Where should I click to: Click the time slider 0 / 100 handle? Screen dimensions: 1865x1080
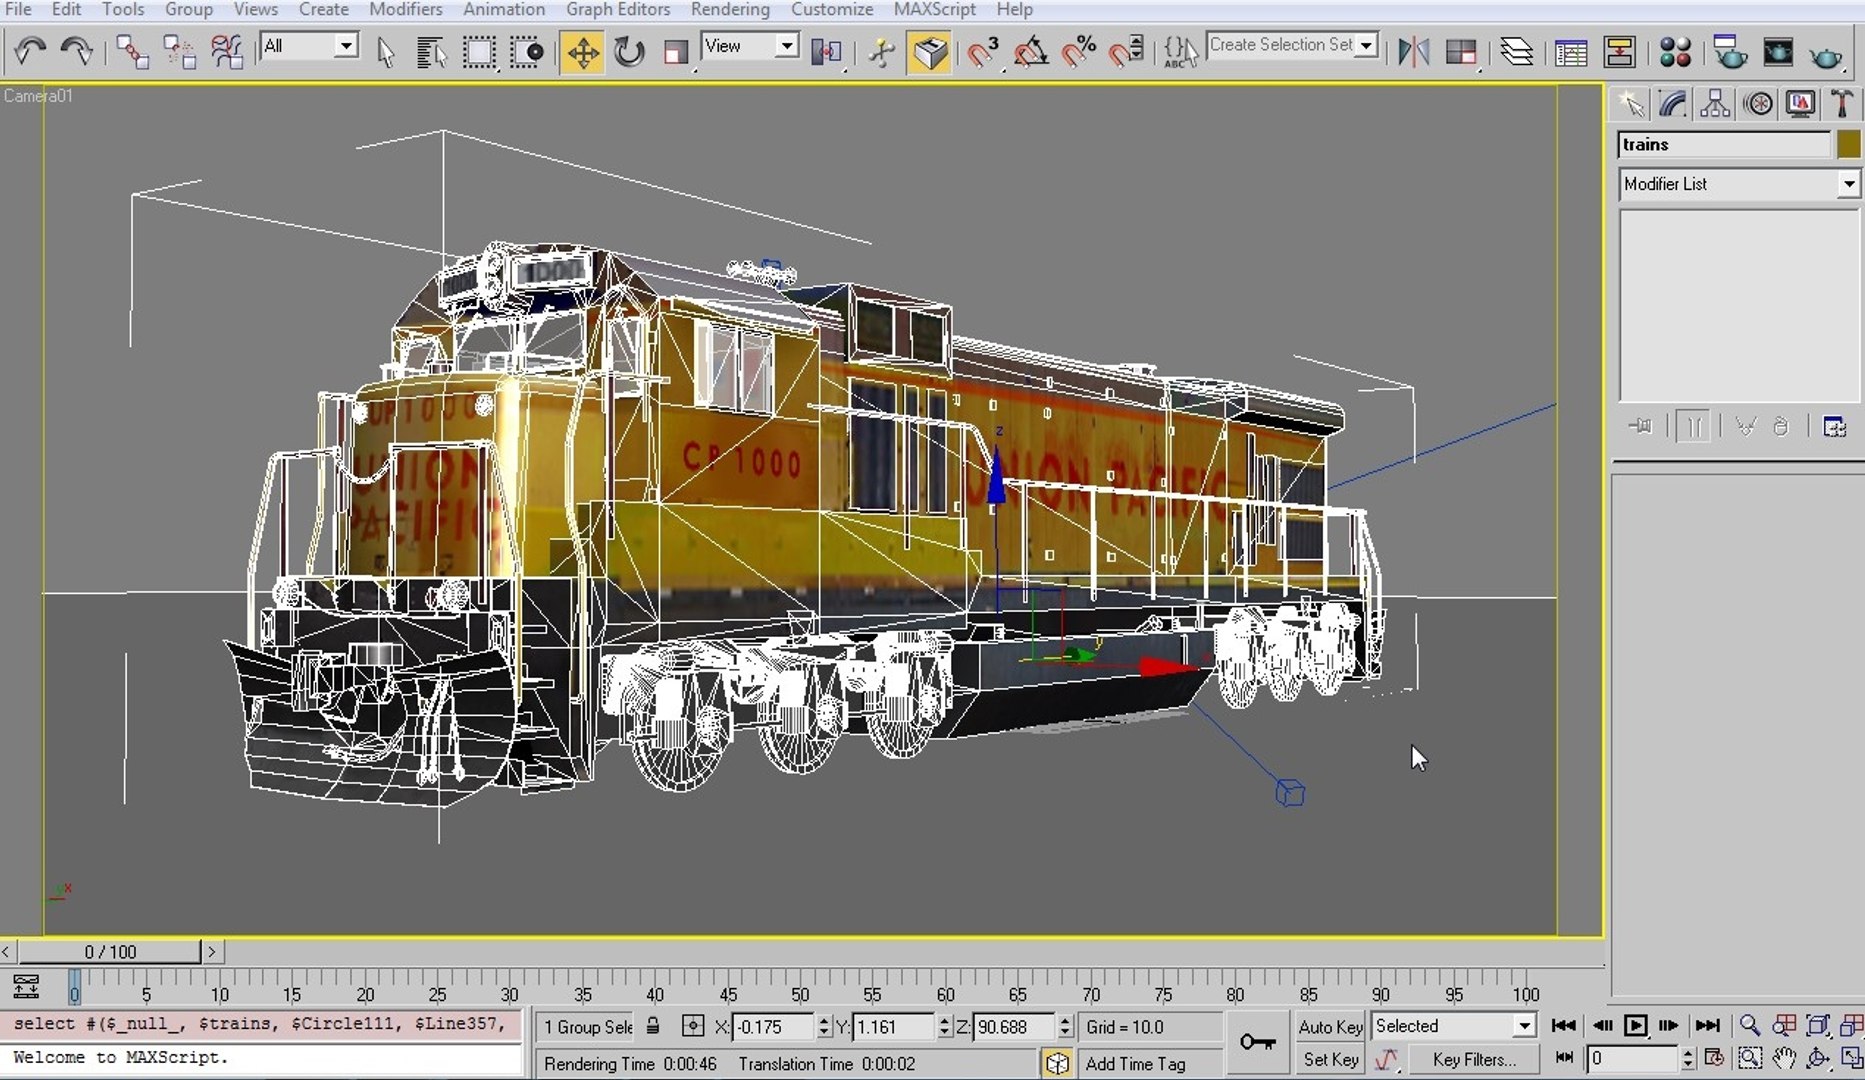click(x=110, y=952)
